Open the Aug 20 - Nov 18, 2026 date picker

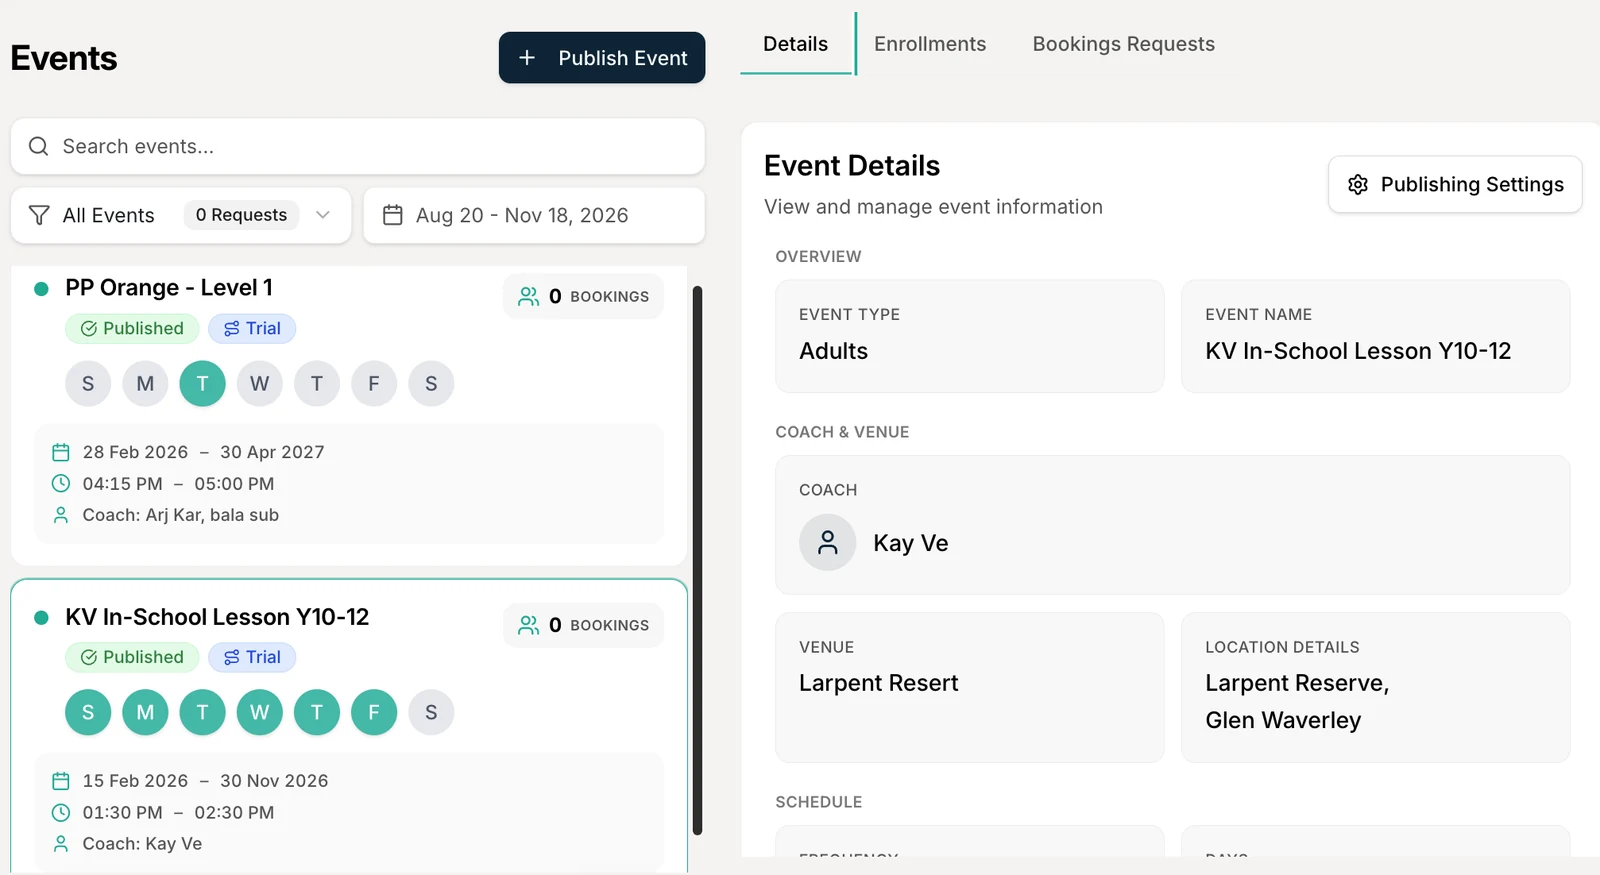[x=534, y=216]
